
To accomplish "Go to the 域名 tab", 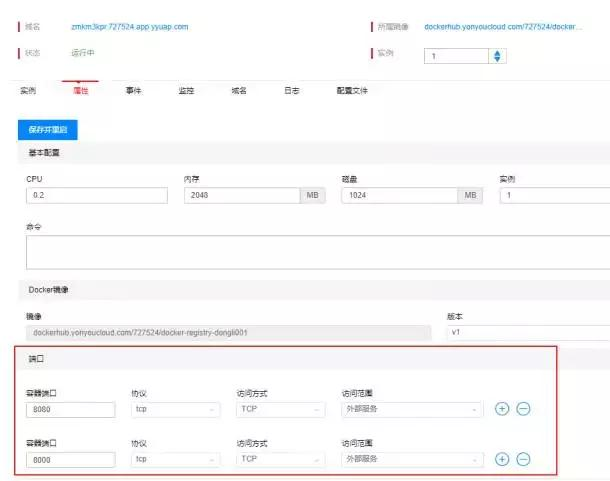I will [x=239, y=91].
